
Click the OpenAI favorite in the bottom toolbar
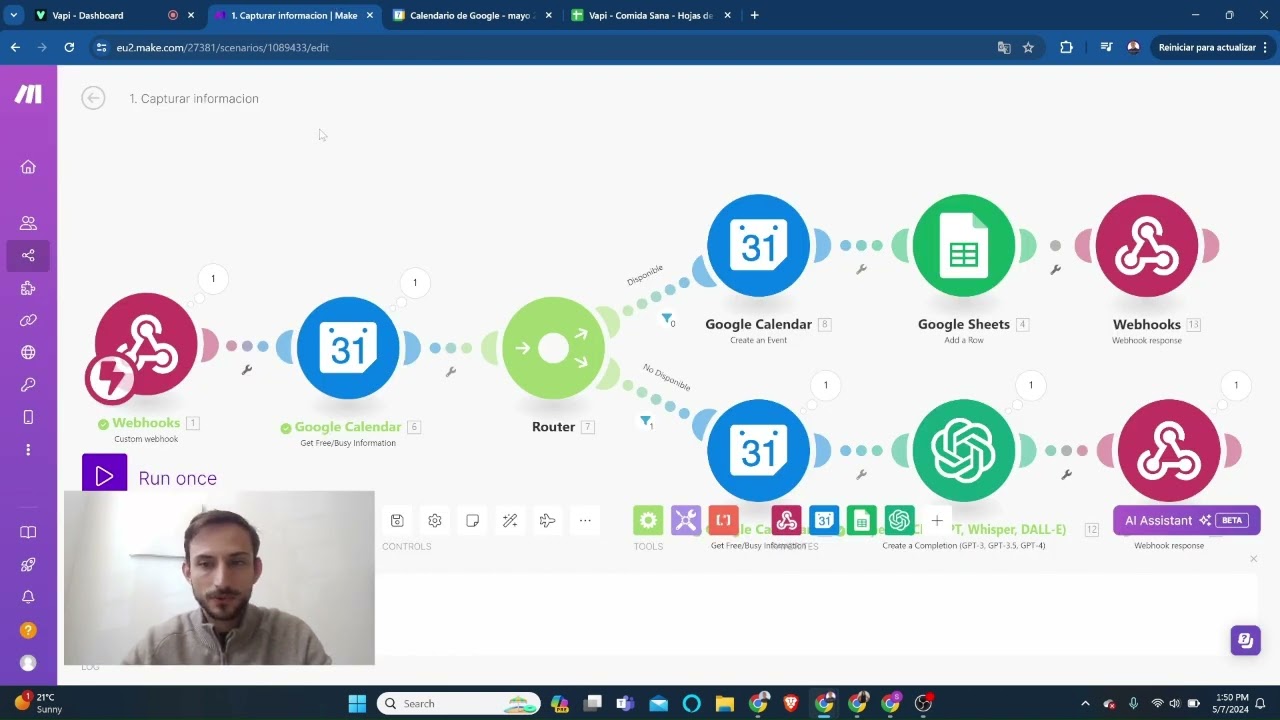(x=899, y=520)
